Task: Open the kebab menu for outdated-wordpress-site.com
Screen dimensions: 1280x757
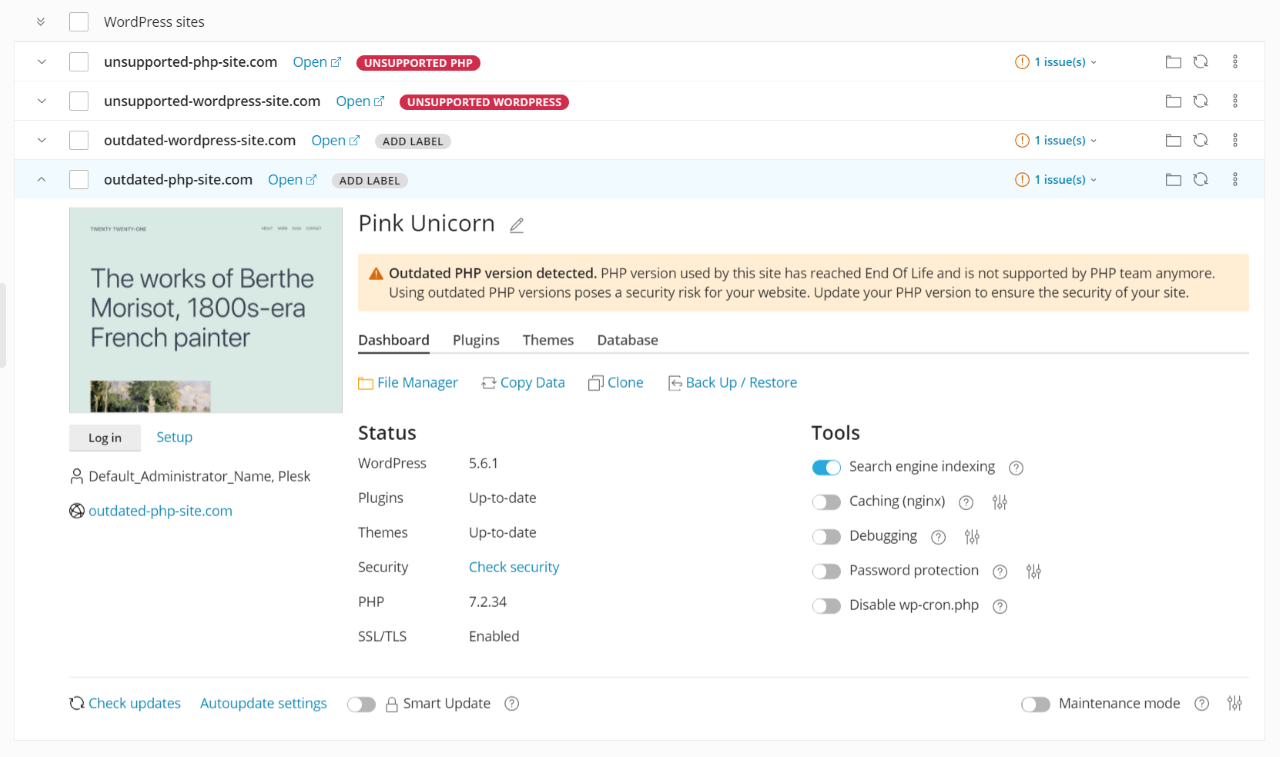Action: [x=1235, y=139]
